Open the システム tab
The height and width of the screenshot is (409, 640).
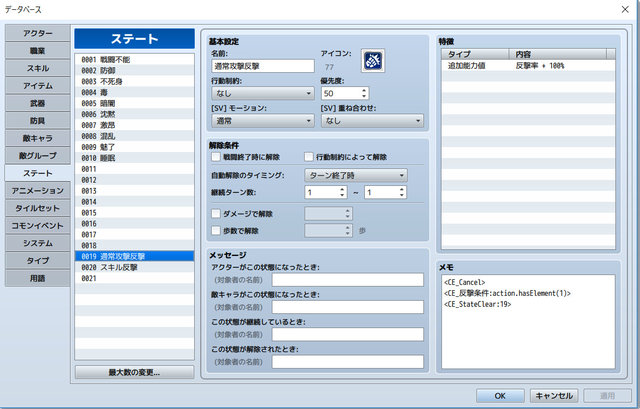[x=38, y=243]
